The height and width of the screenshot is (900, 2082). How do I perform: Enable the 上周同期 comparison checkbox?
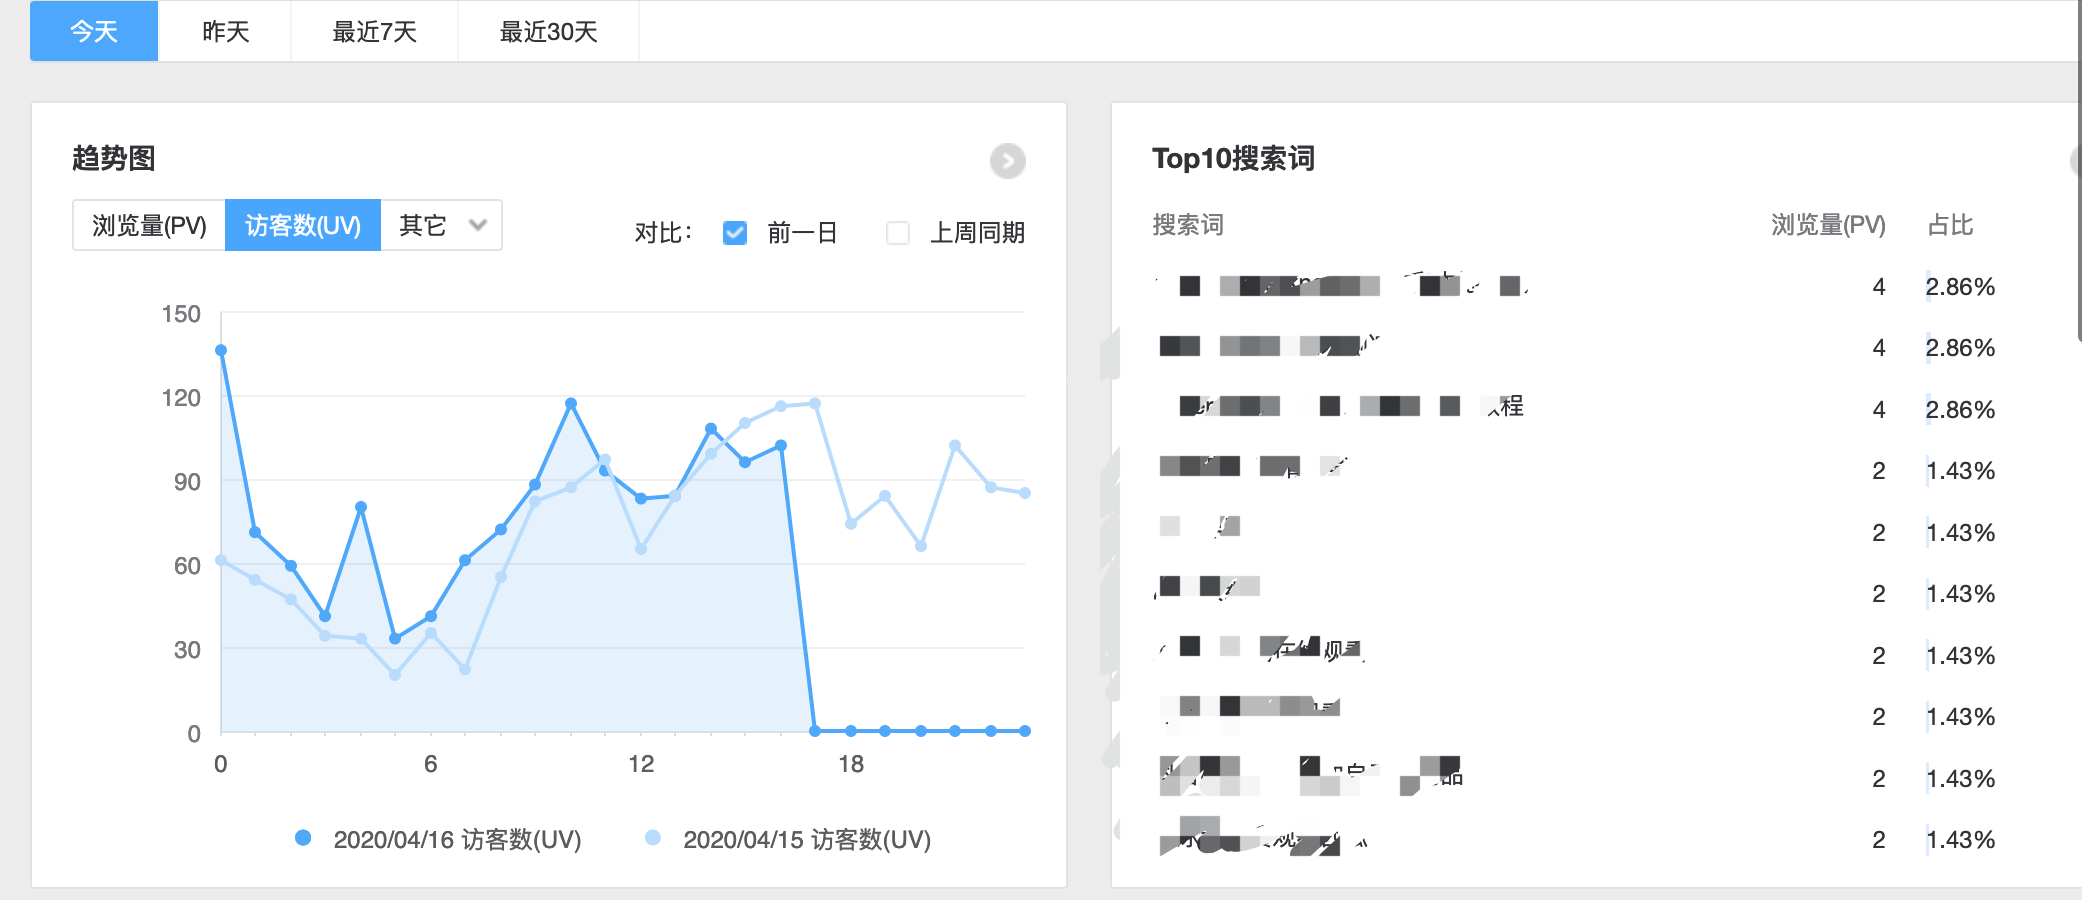pyautogui.click(x=898, y=233)
